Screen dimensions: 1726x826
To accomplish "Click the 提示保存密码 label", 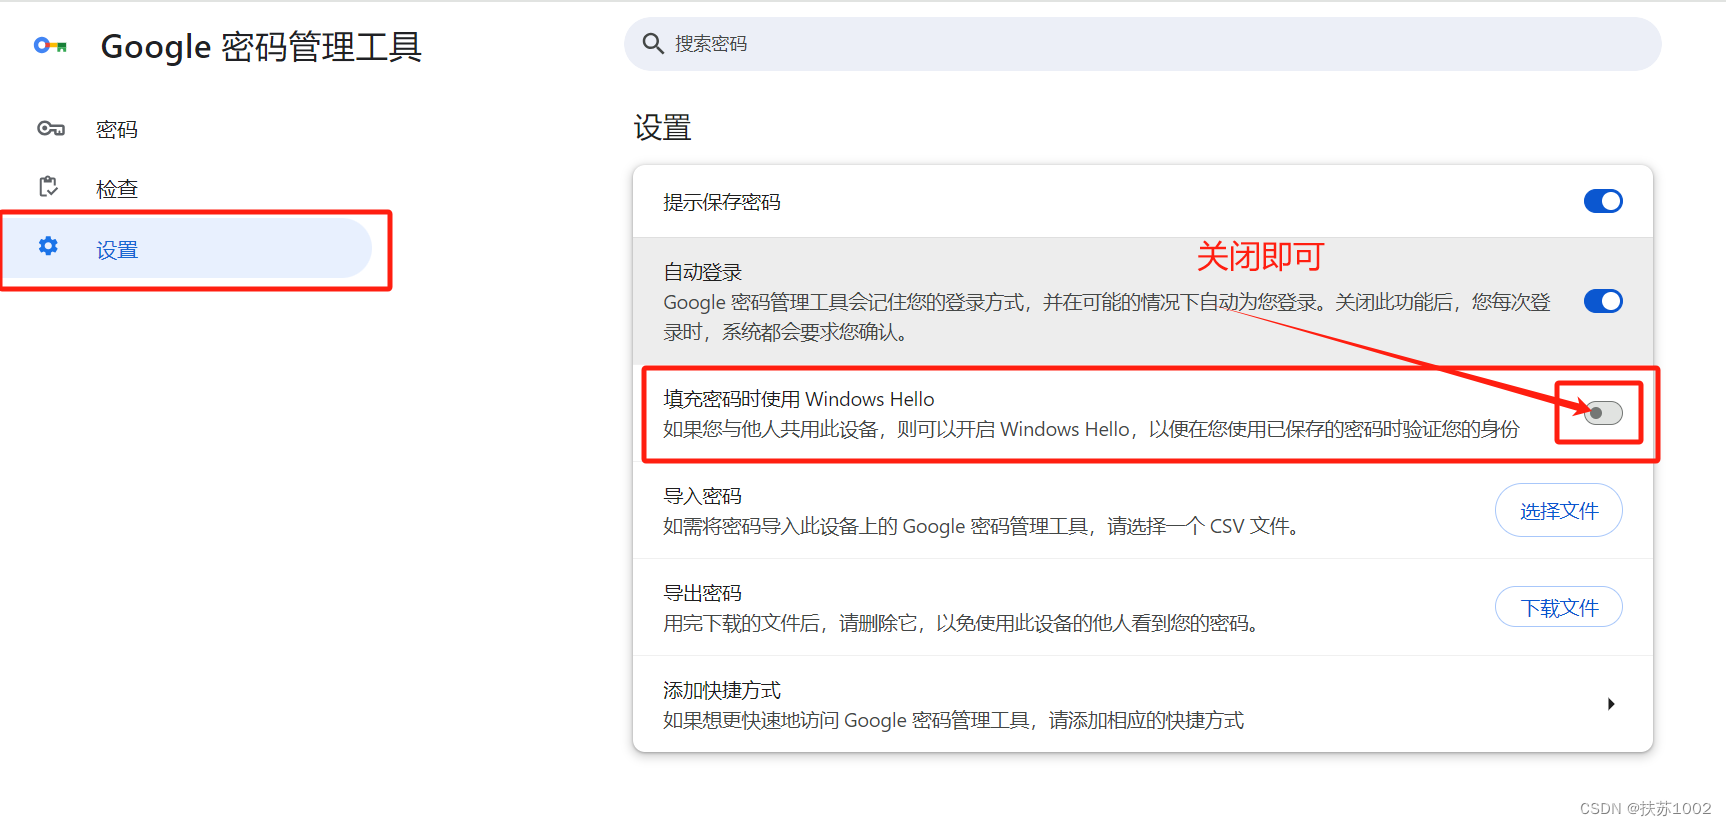I will pyautogui.click(x=722, y=202).
